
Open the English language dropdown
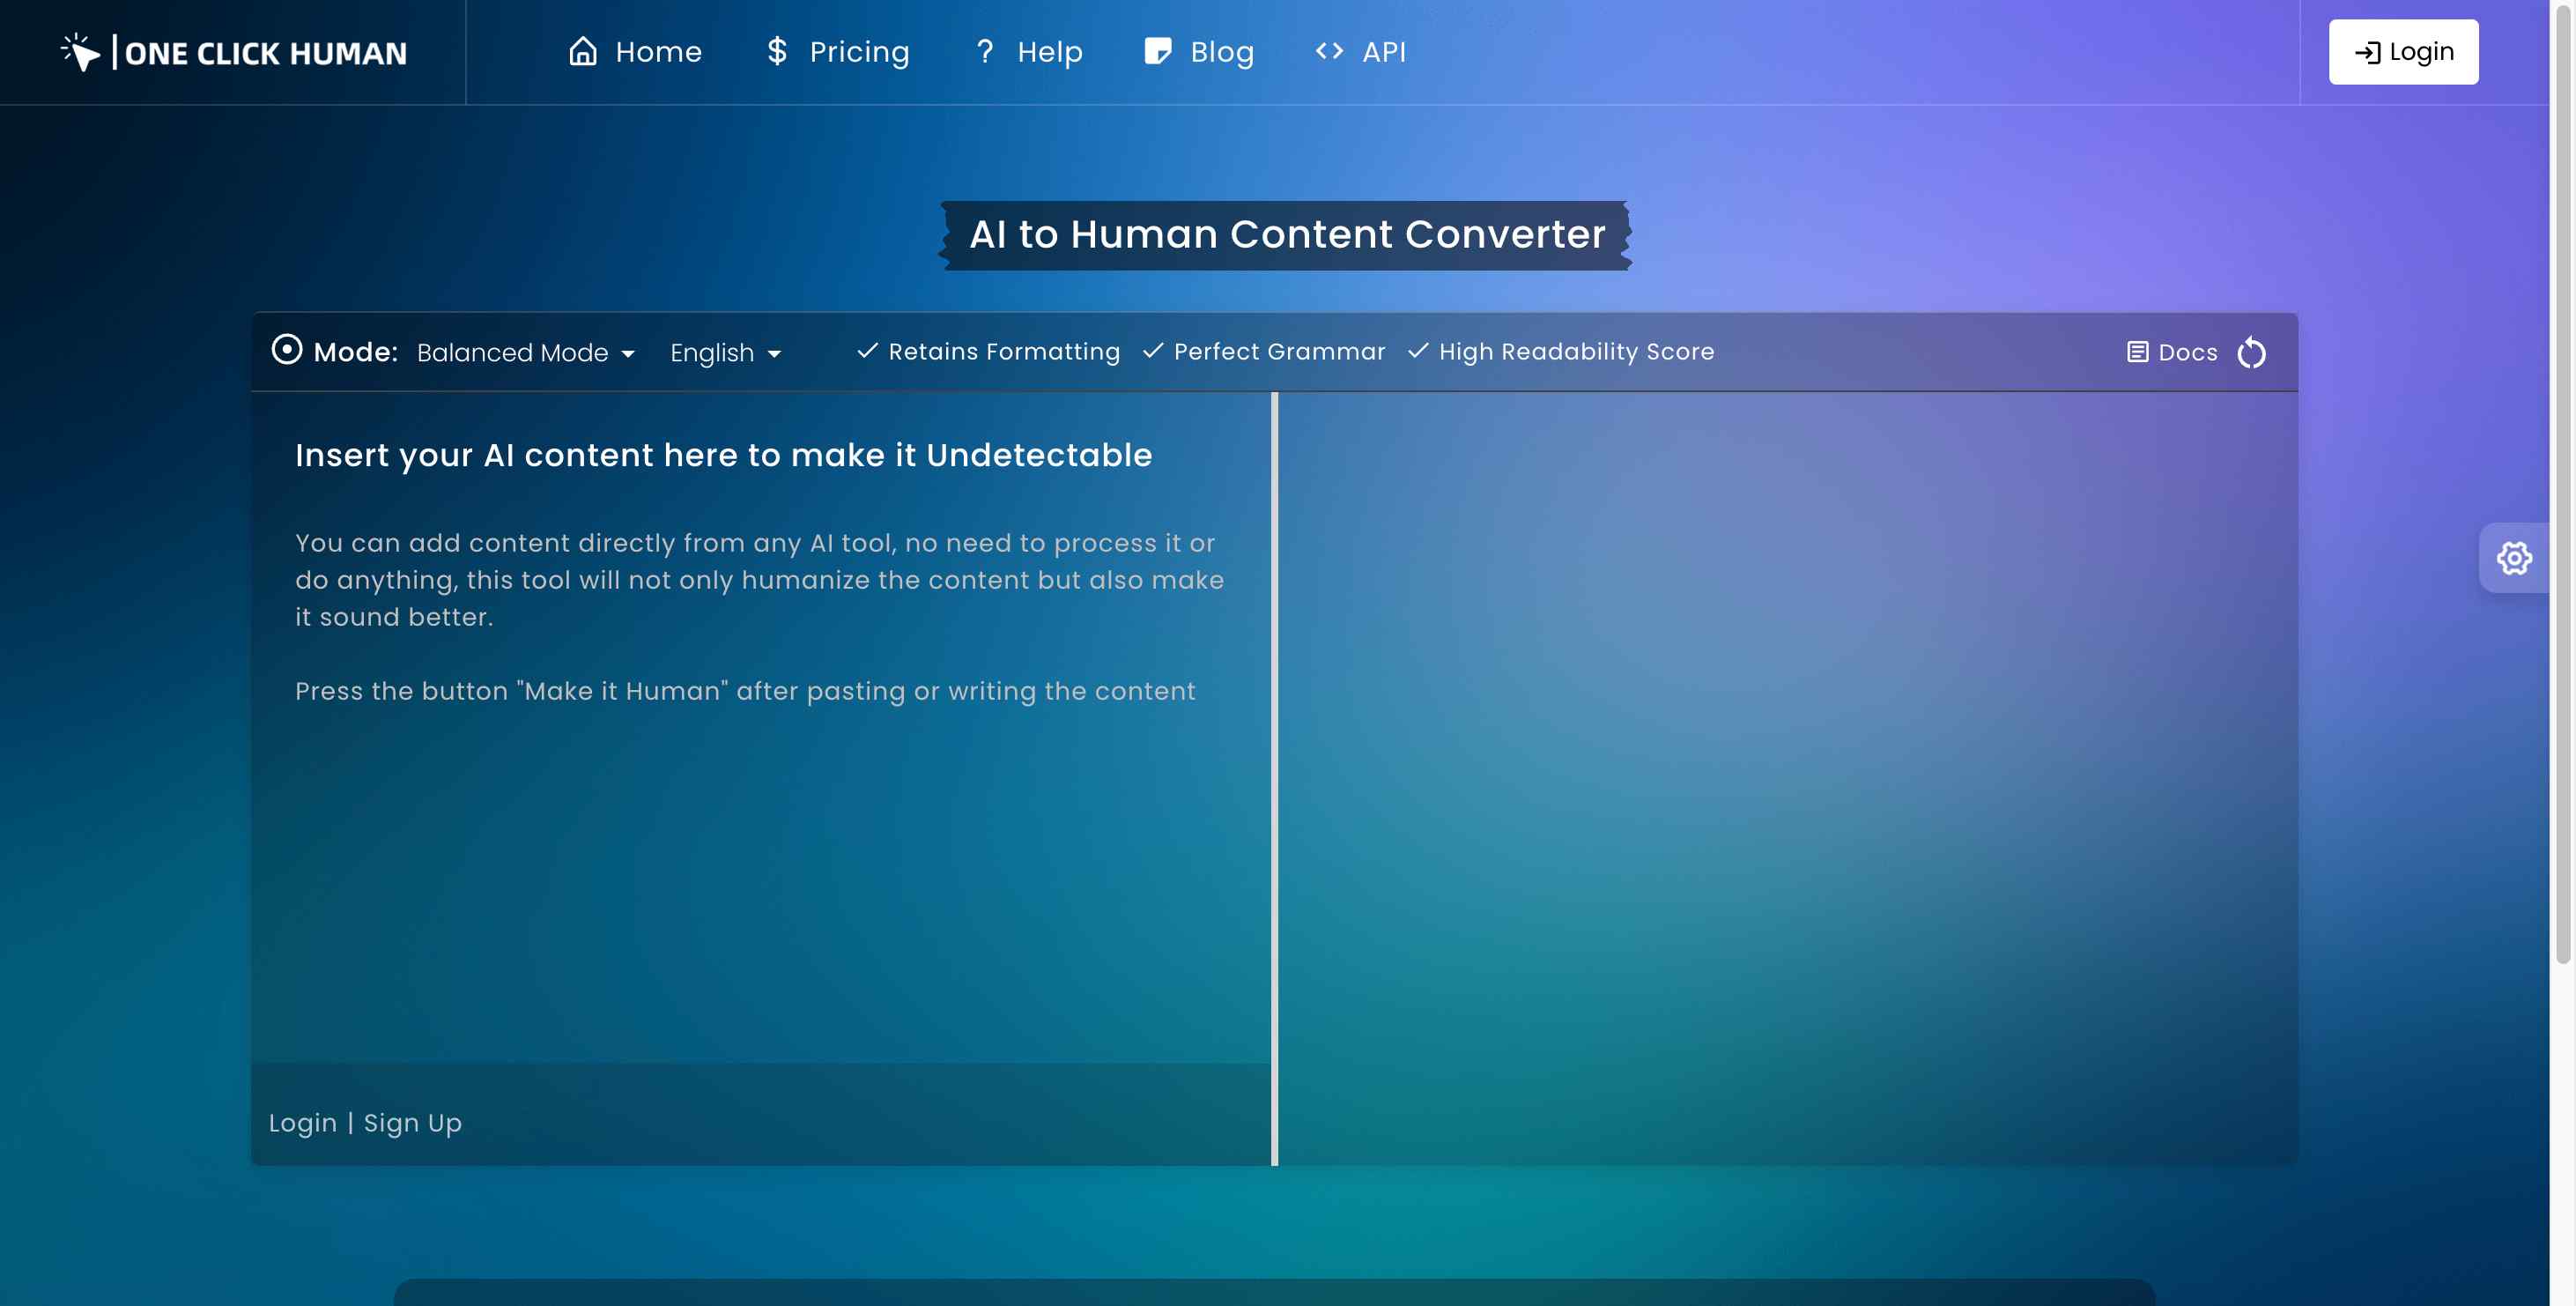726,353
